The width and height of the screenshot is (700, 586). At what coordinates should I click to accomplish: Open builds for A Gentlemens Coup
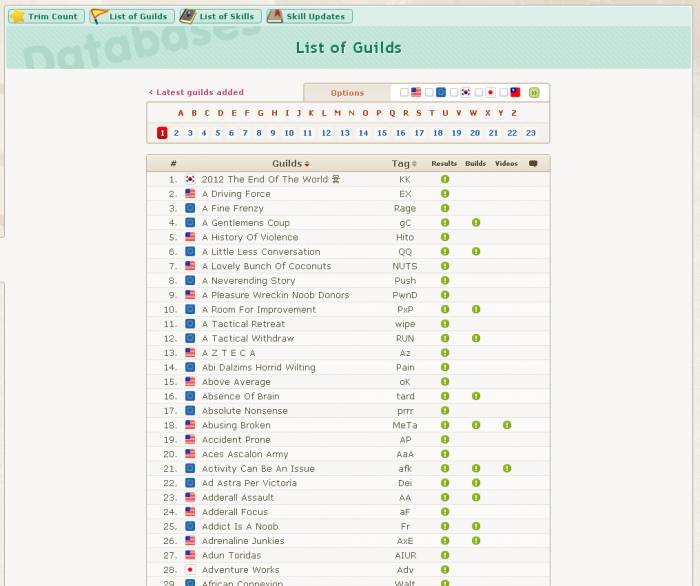tap(476, 223)
